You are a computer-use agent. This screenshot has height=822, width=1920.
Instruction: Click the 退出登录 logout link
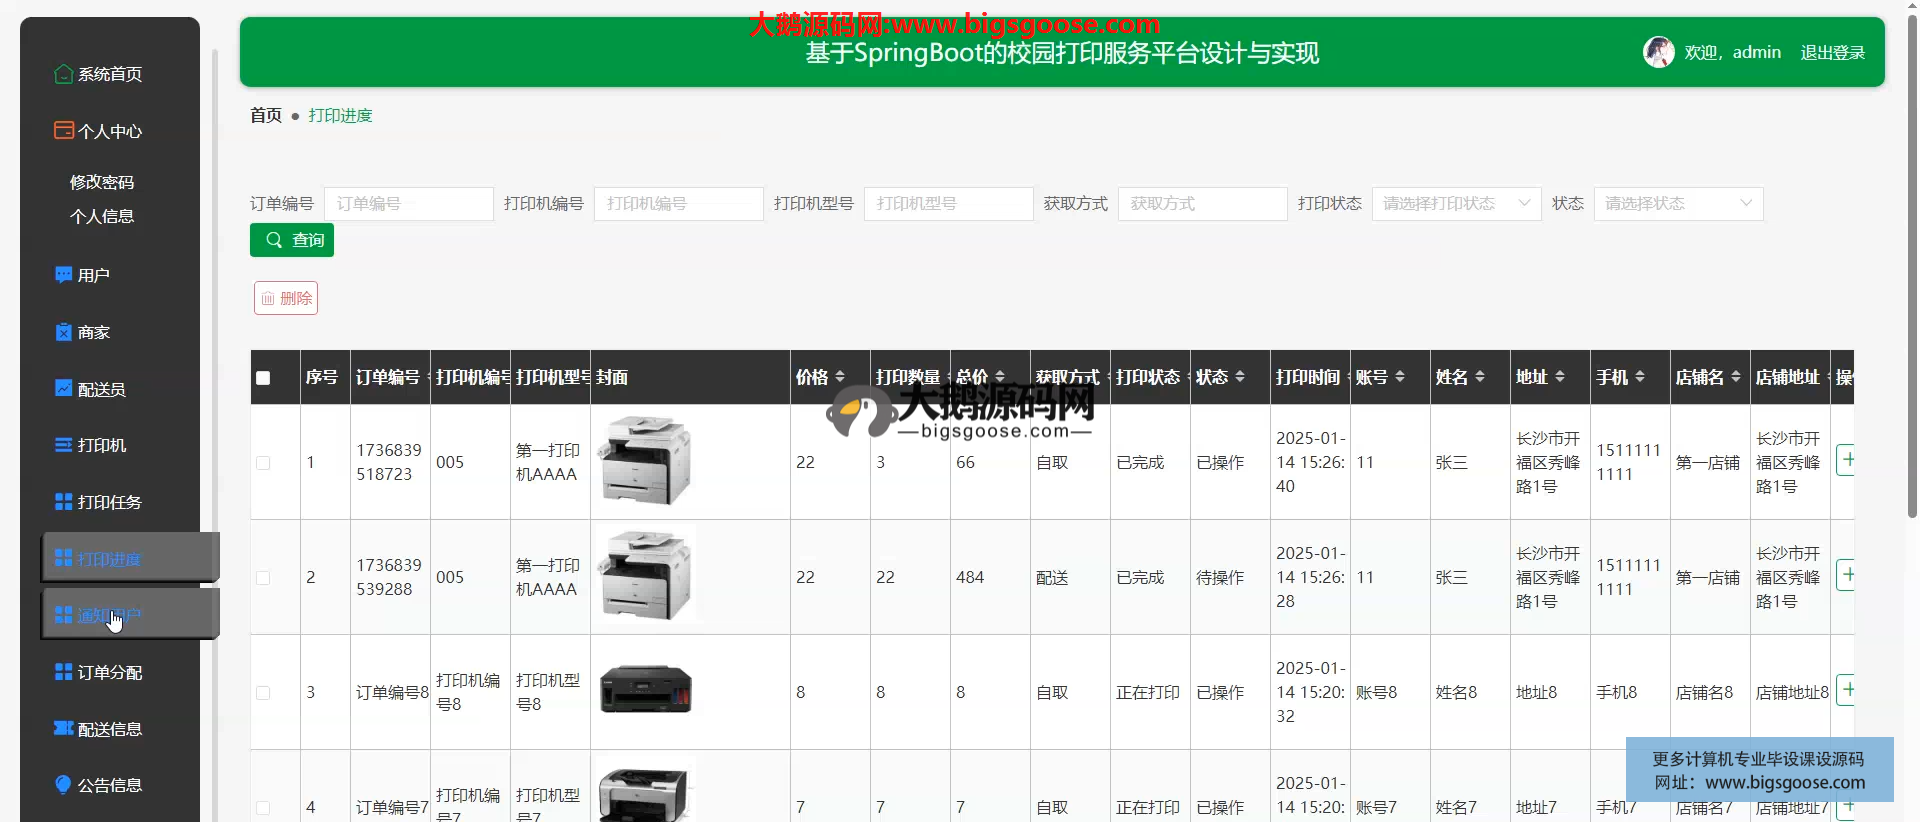[x=1832, y=53]
